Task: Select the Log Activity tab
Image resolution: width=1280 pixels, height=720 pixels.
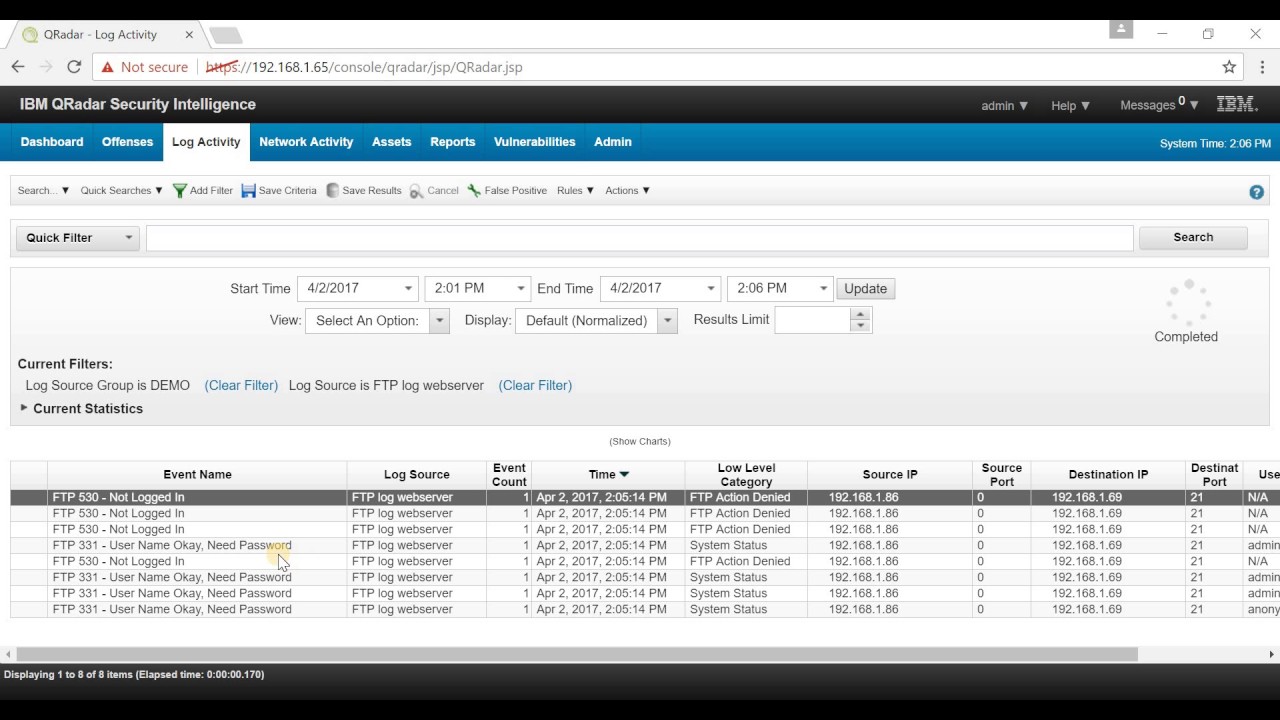Action: (x=206, y=142)
